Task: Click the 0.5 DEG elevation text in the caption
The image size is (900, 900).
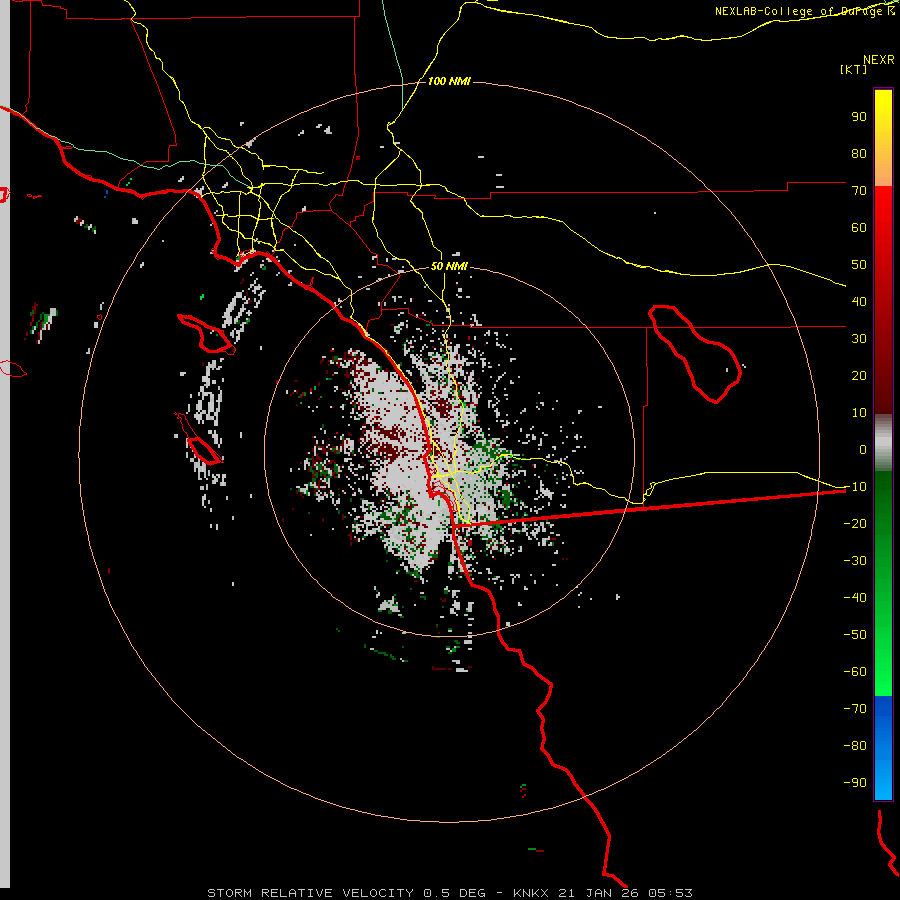Action: [x=454, y=893]
